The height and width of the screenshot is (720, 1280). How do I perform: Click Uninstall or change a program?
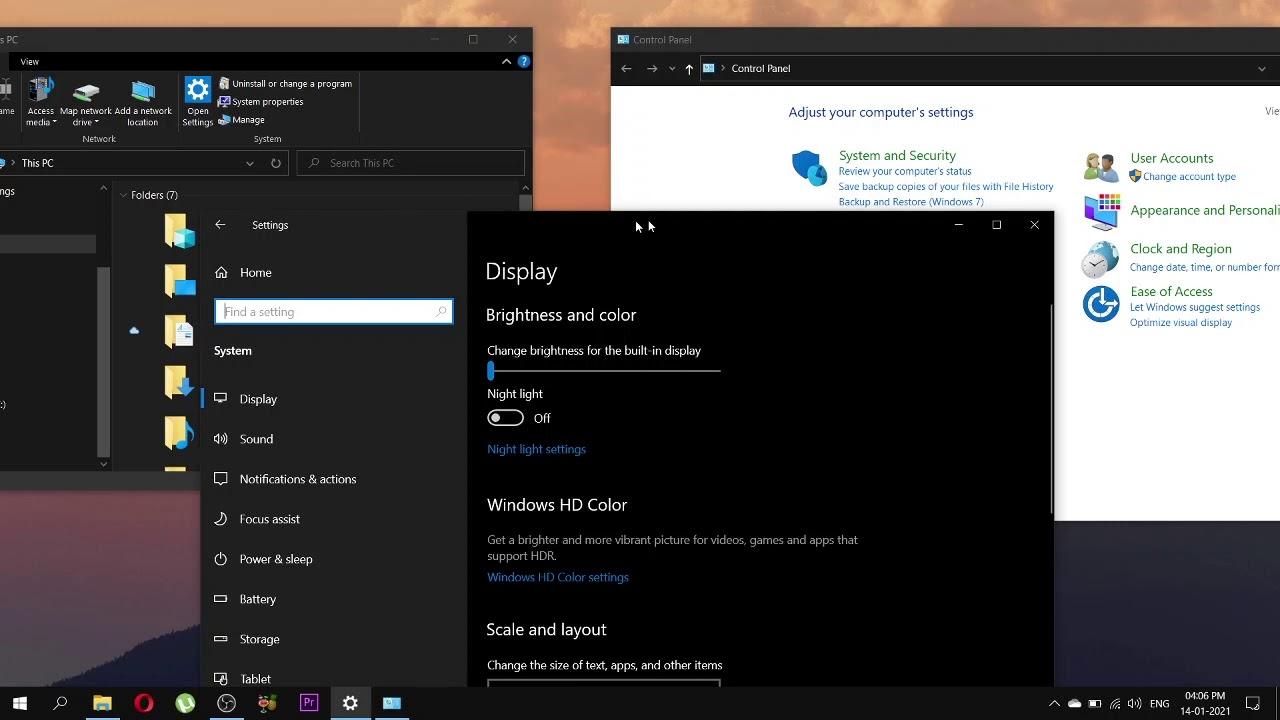[x=285, y=84]
